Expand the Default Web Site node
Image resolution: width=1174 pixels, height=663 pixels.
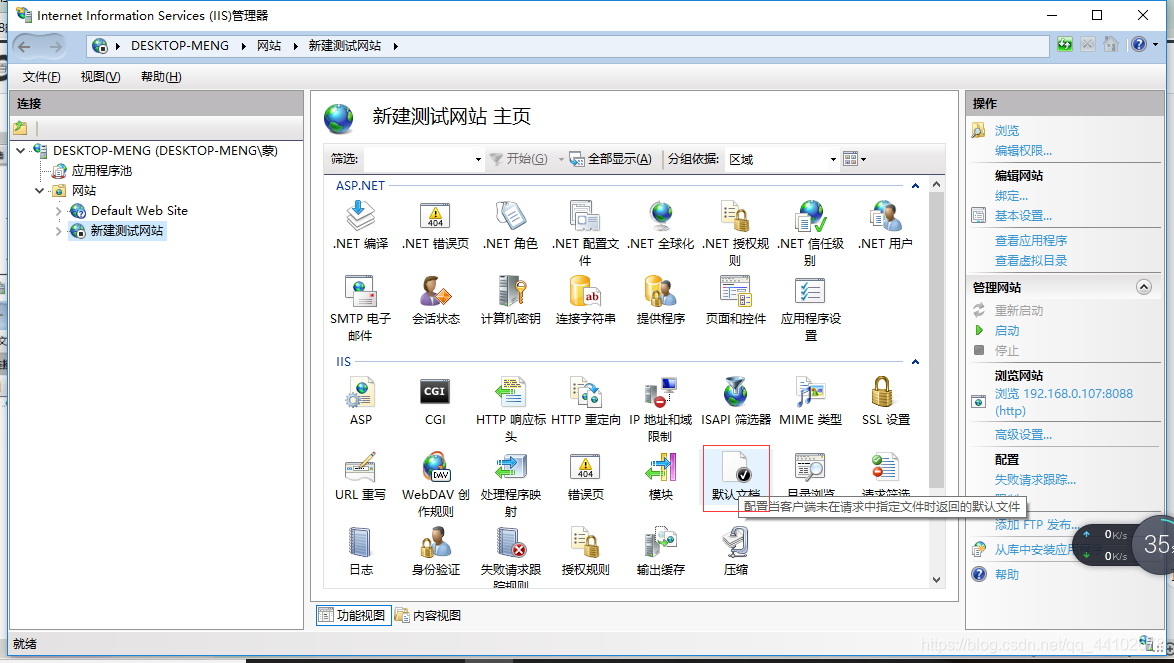pyautogui.click(x=58, y=211)
